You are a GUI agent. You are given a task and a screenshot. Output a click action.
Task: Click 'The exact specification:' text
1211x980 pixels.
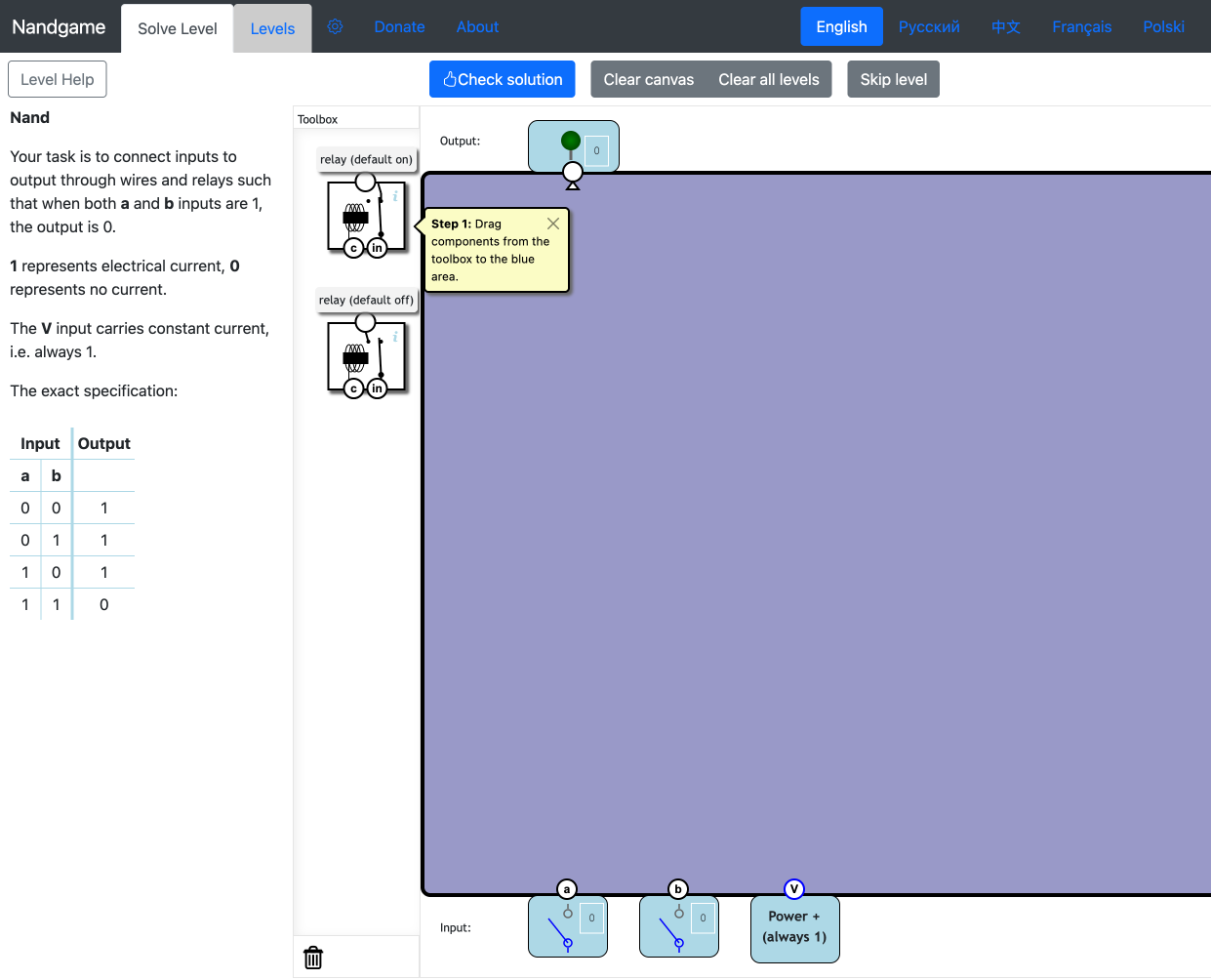94,391
